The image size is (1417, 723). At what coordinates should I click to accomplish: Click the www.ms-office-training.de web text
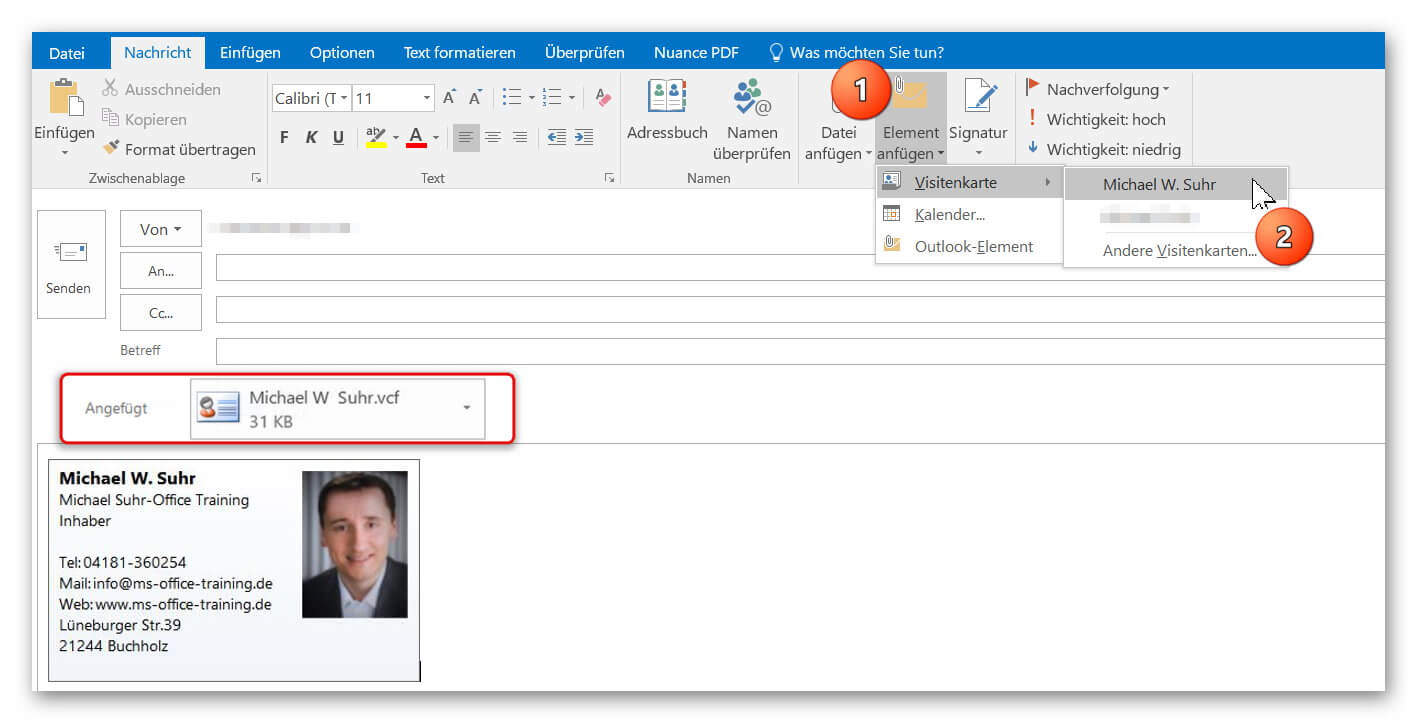pos(183,604)
